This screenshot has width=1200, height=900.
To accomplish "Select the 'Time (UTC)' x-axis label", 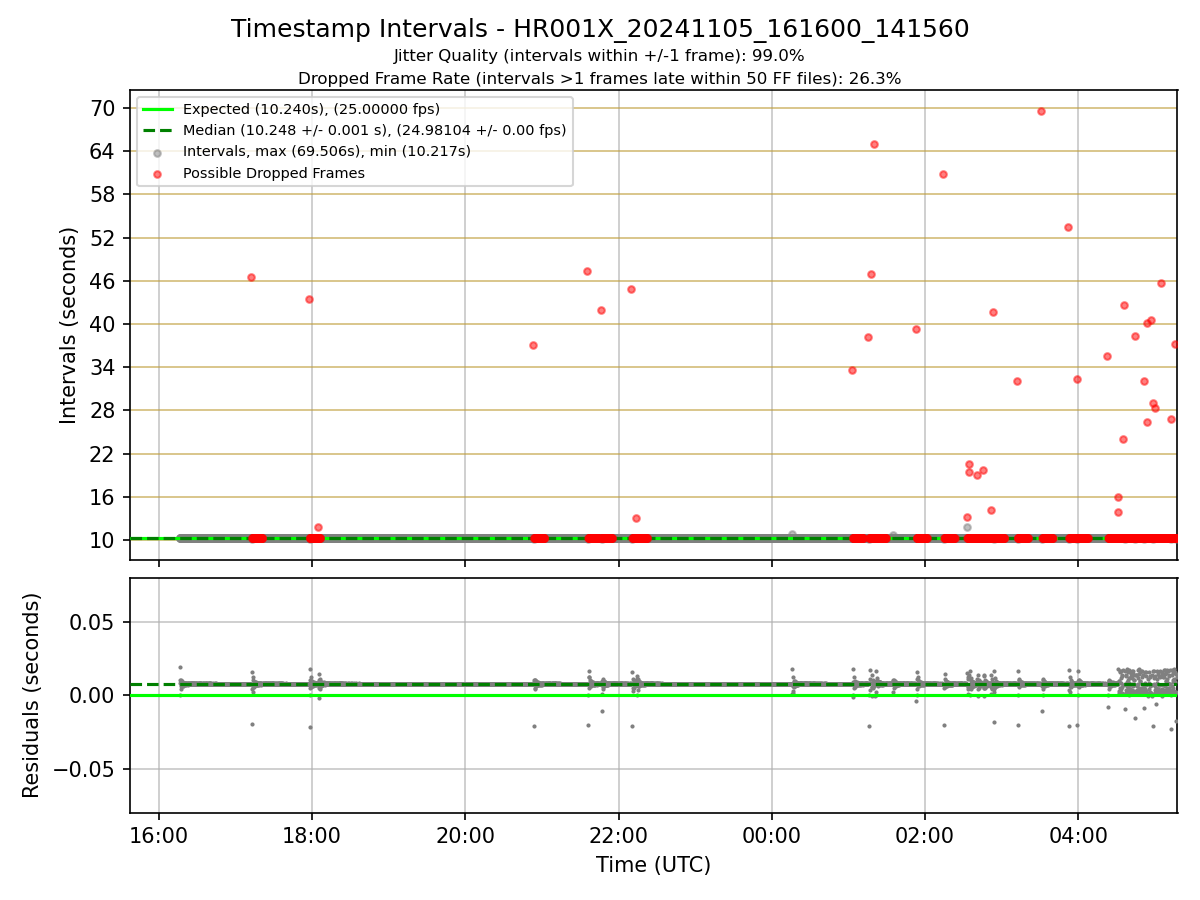I will (x=653, y=865).
